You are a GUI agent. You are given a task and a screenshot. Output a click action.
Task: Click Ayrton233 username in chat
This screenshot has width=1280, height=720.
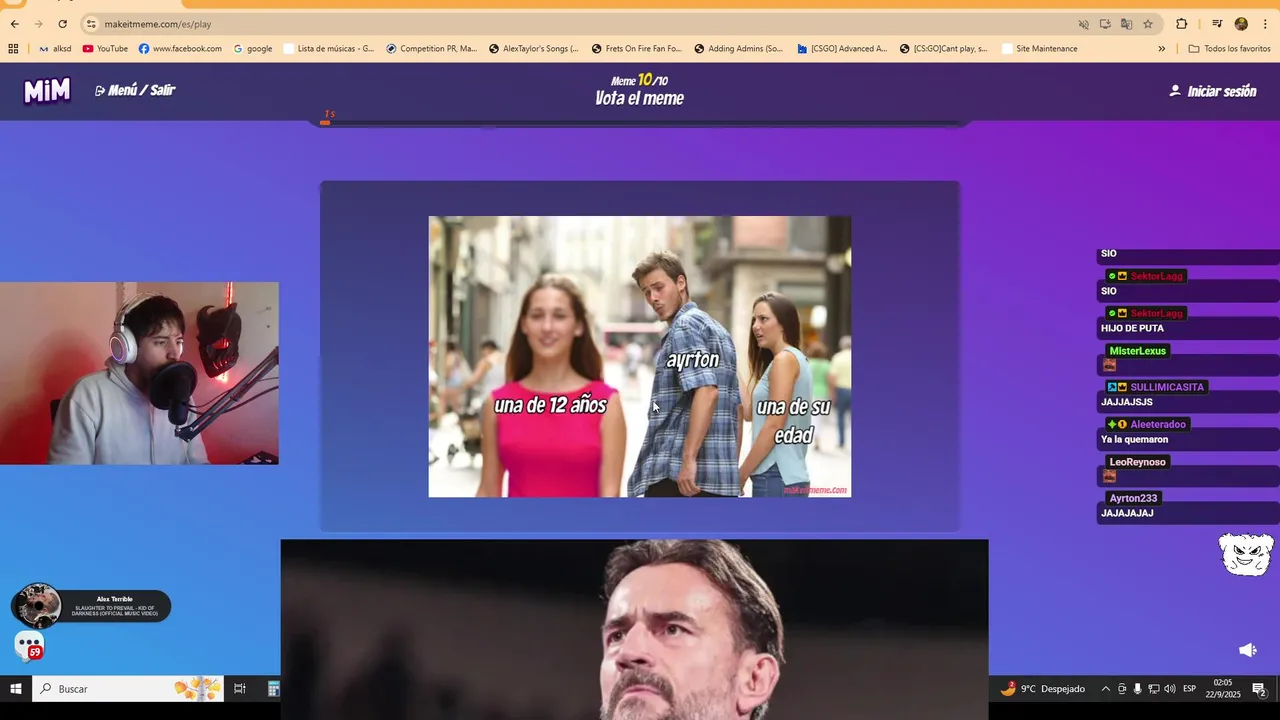tap(1133, 498)
